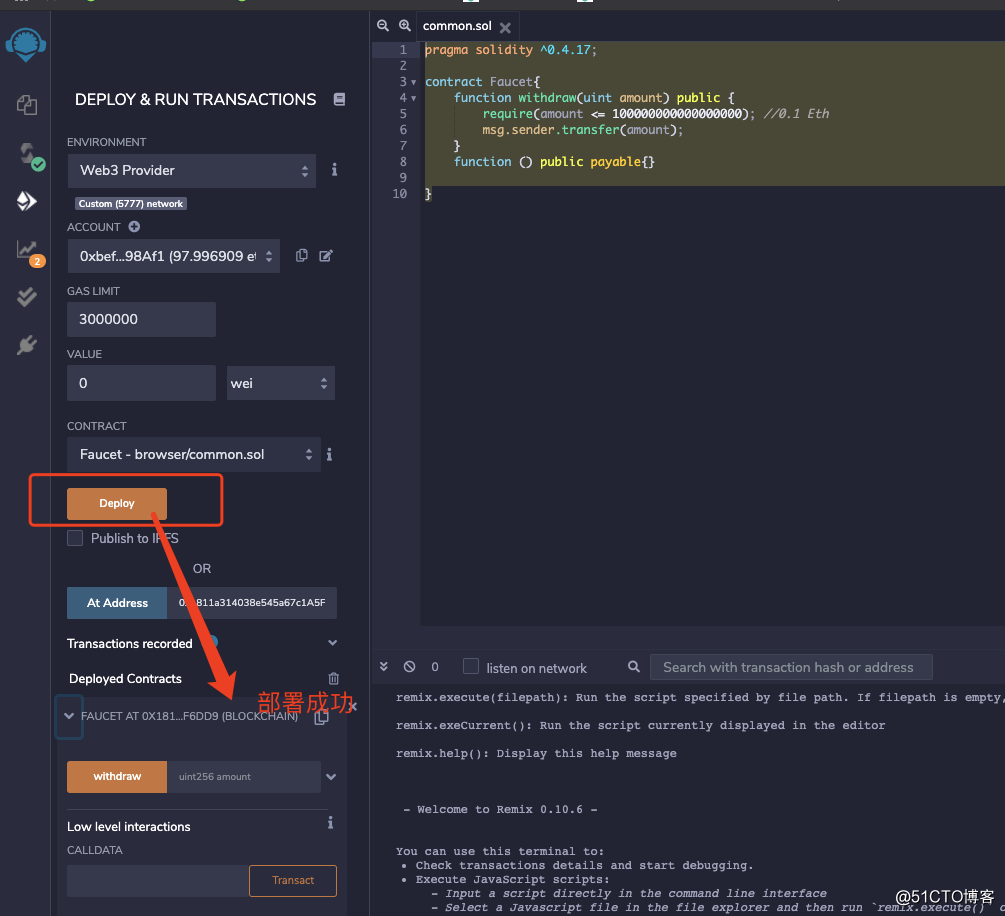This screenshot has width=1005, height=916.
Task: Zoom out the editor font
Action: (x=383, y=26)
